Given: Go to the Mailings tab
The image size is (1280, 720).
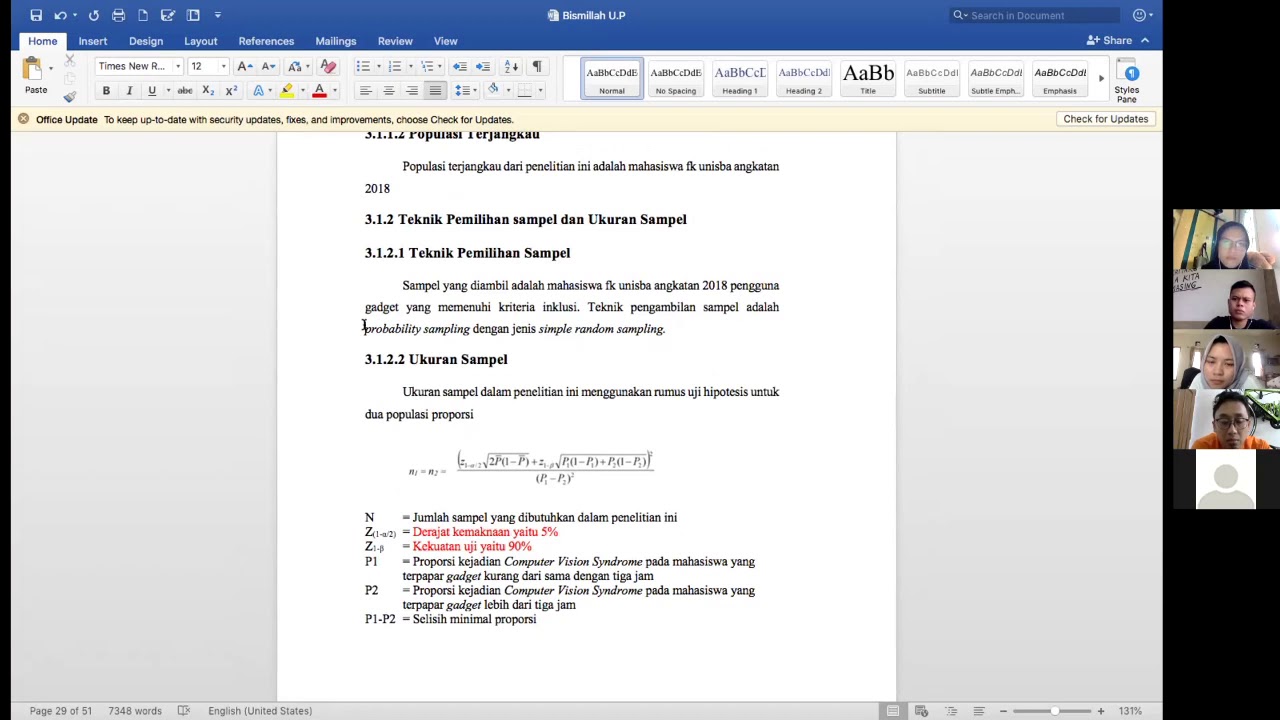Looking at the screenshot, I should [336, 41].
